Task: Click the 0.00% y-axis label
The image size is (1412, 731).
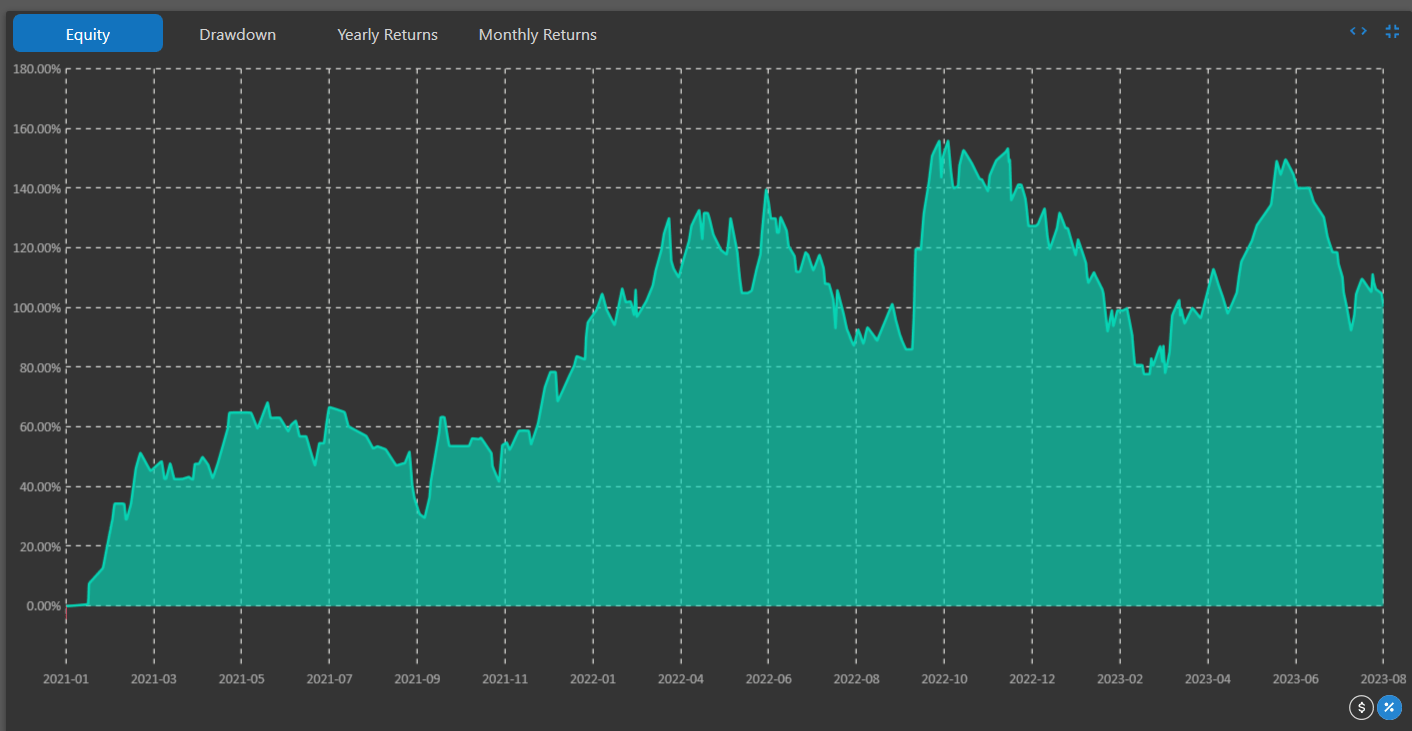Action: [42, 606]
